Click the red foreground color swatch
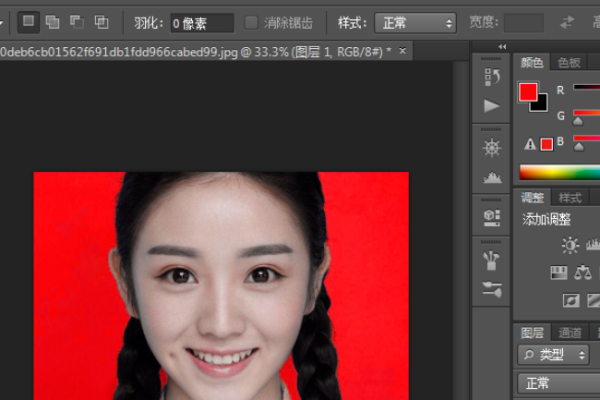 click(528, 93)
